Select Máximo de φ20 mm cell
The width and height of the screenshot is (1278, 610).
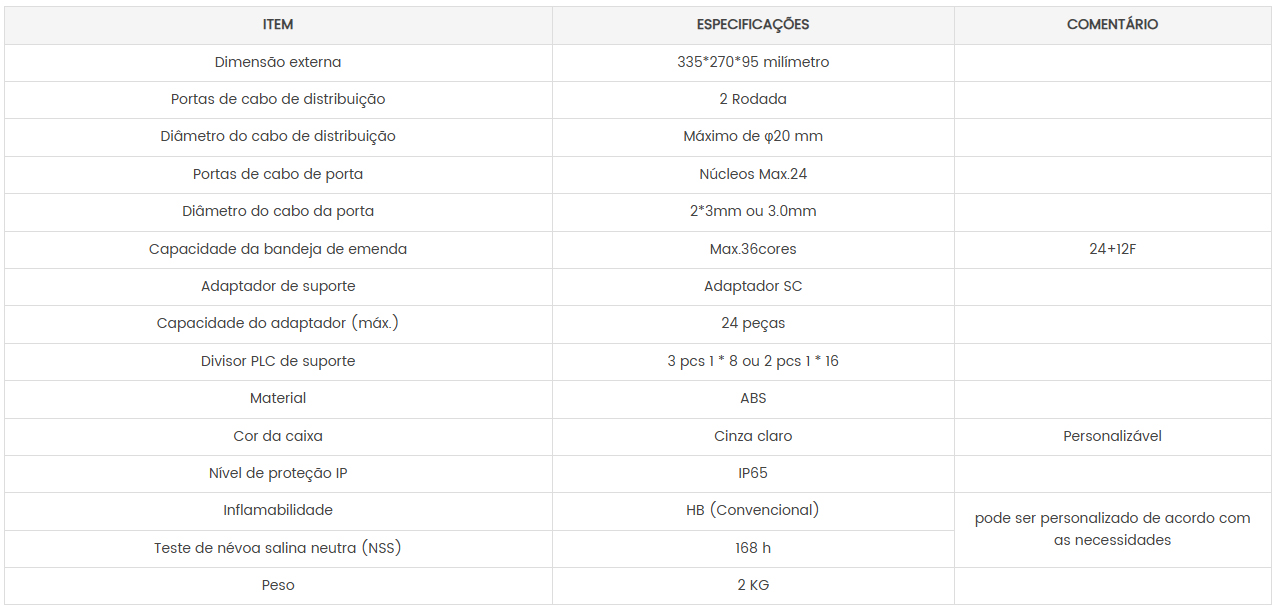(753, 136)
